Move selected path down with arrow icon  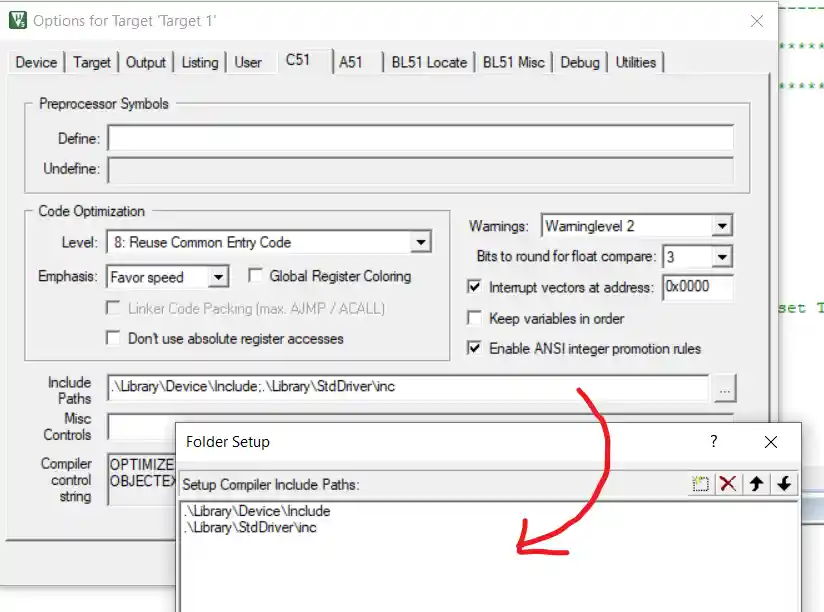(x=785, y=484)
